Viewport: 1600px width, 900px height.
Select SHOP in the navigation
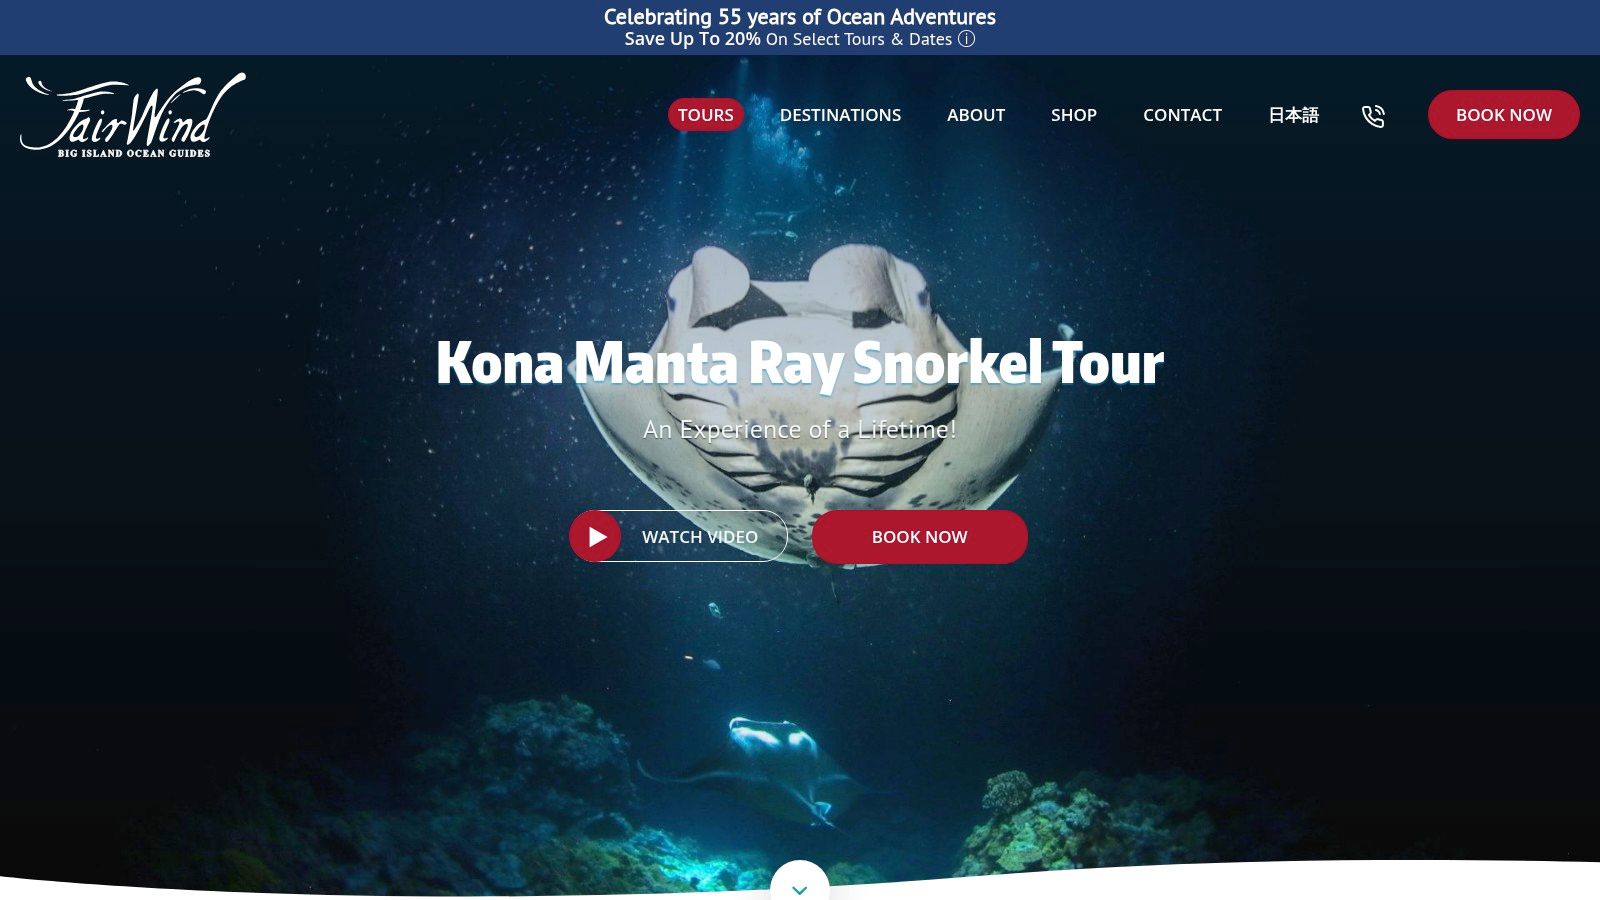click(1074, 115)
